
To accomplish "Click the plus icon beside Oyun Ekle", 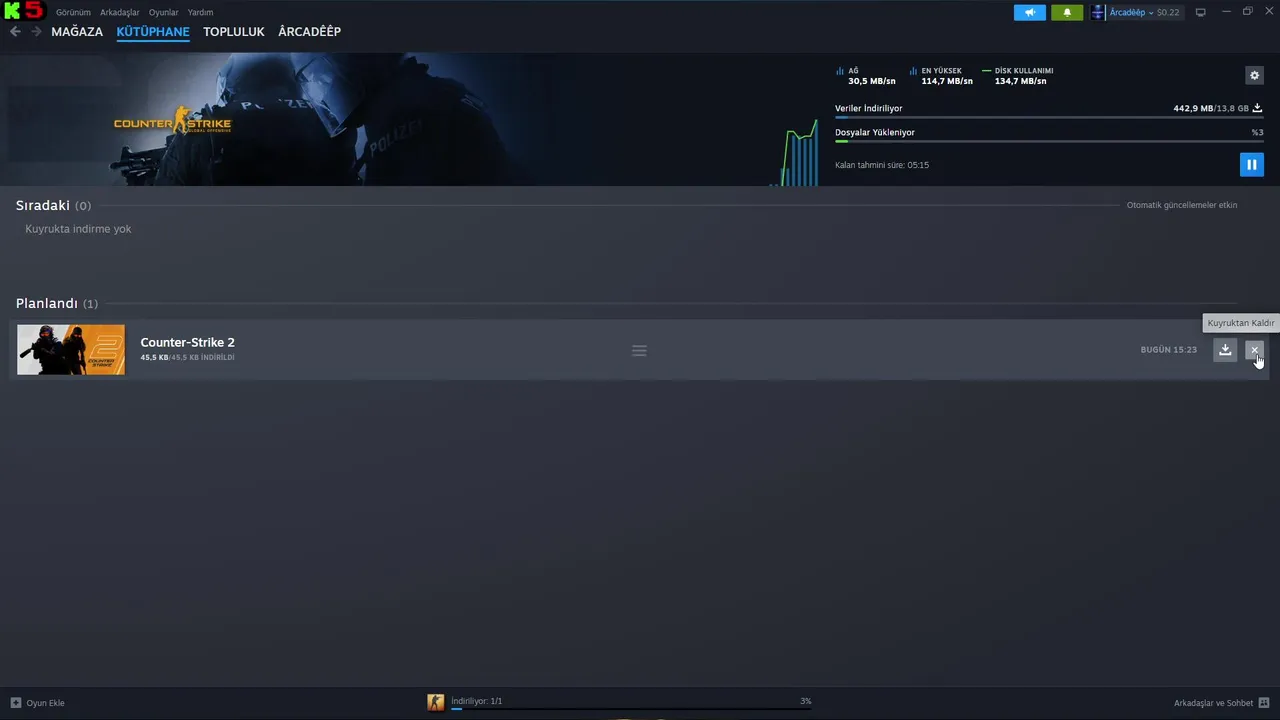I will [16, 703].
